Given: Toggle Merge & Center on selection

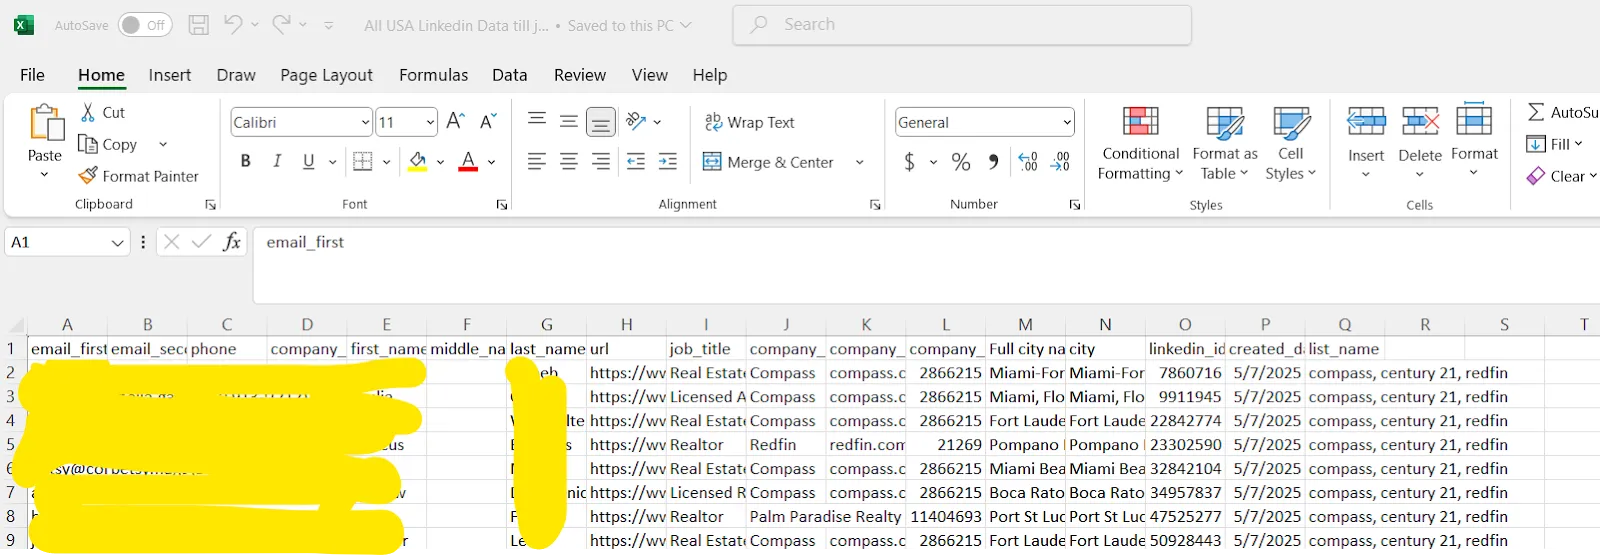Looking at the screenshot, I should [768, 162].
